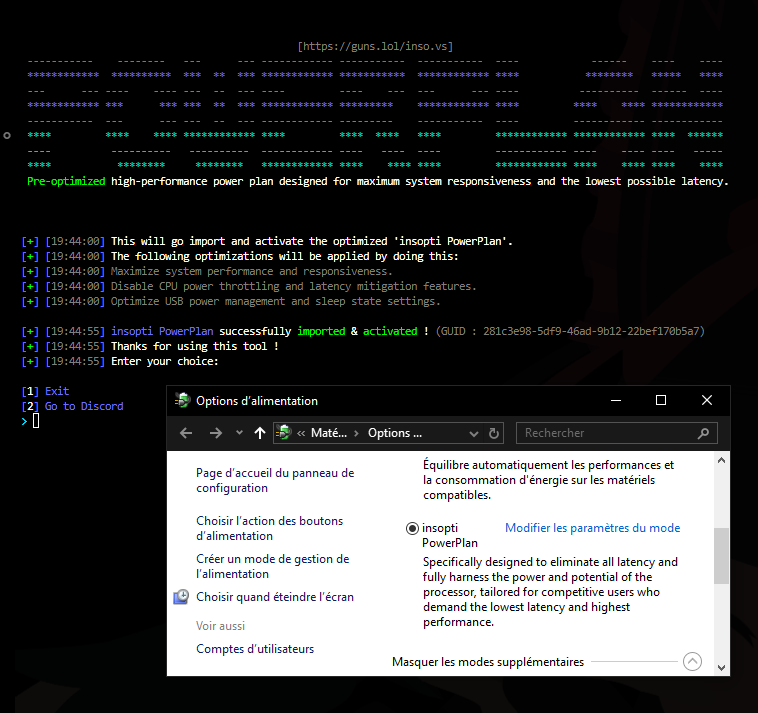758x713 pixels.
Task: Click the 'Enter your choice:' terminal line
Action: coord(165,361)
